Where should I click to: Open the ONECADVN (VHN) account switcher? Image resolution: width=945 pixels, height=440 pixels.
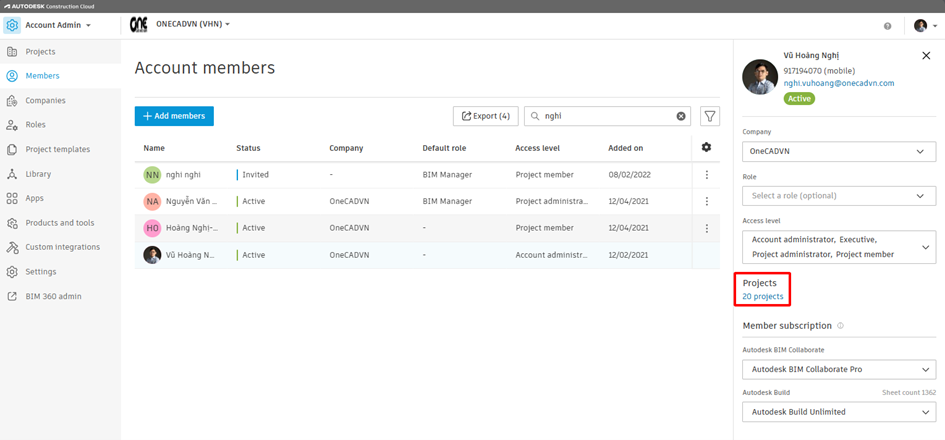[193, 24]
